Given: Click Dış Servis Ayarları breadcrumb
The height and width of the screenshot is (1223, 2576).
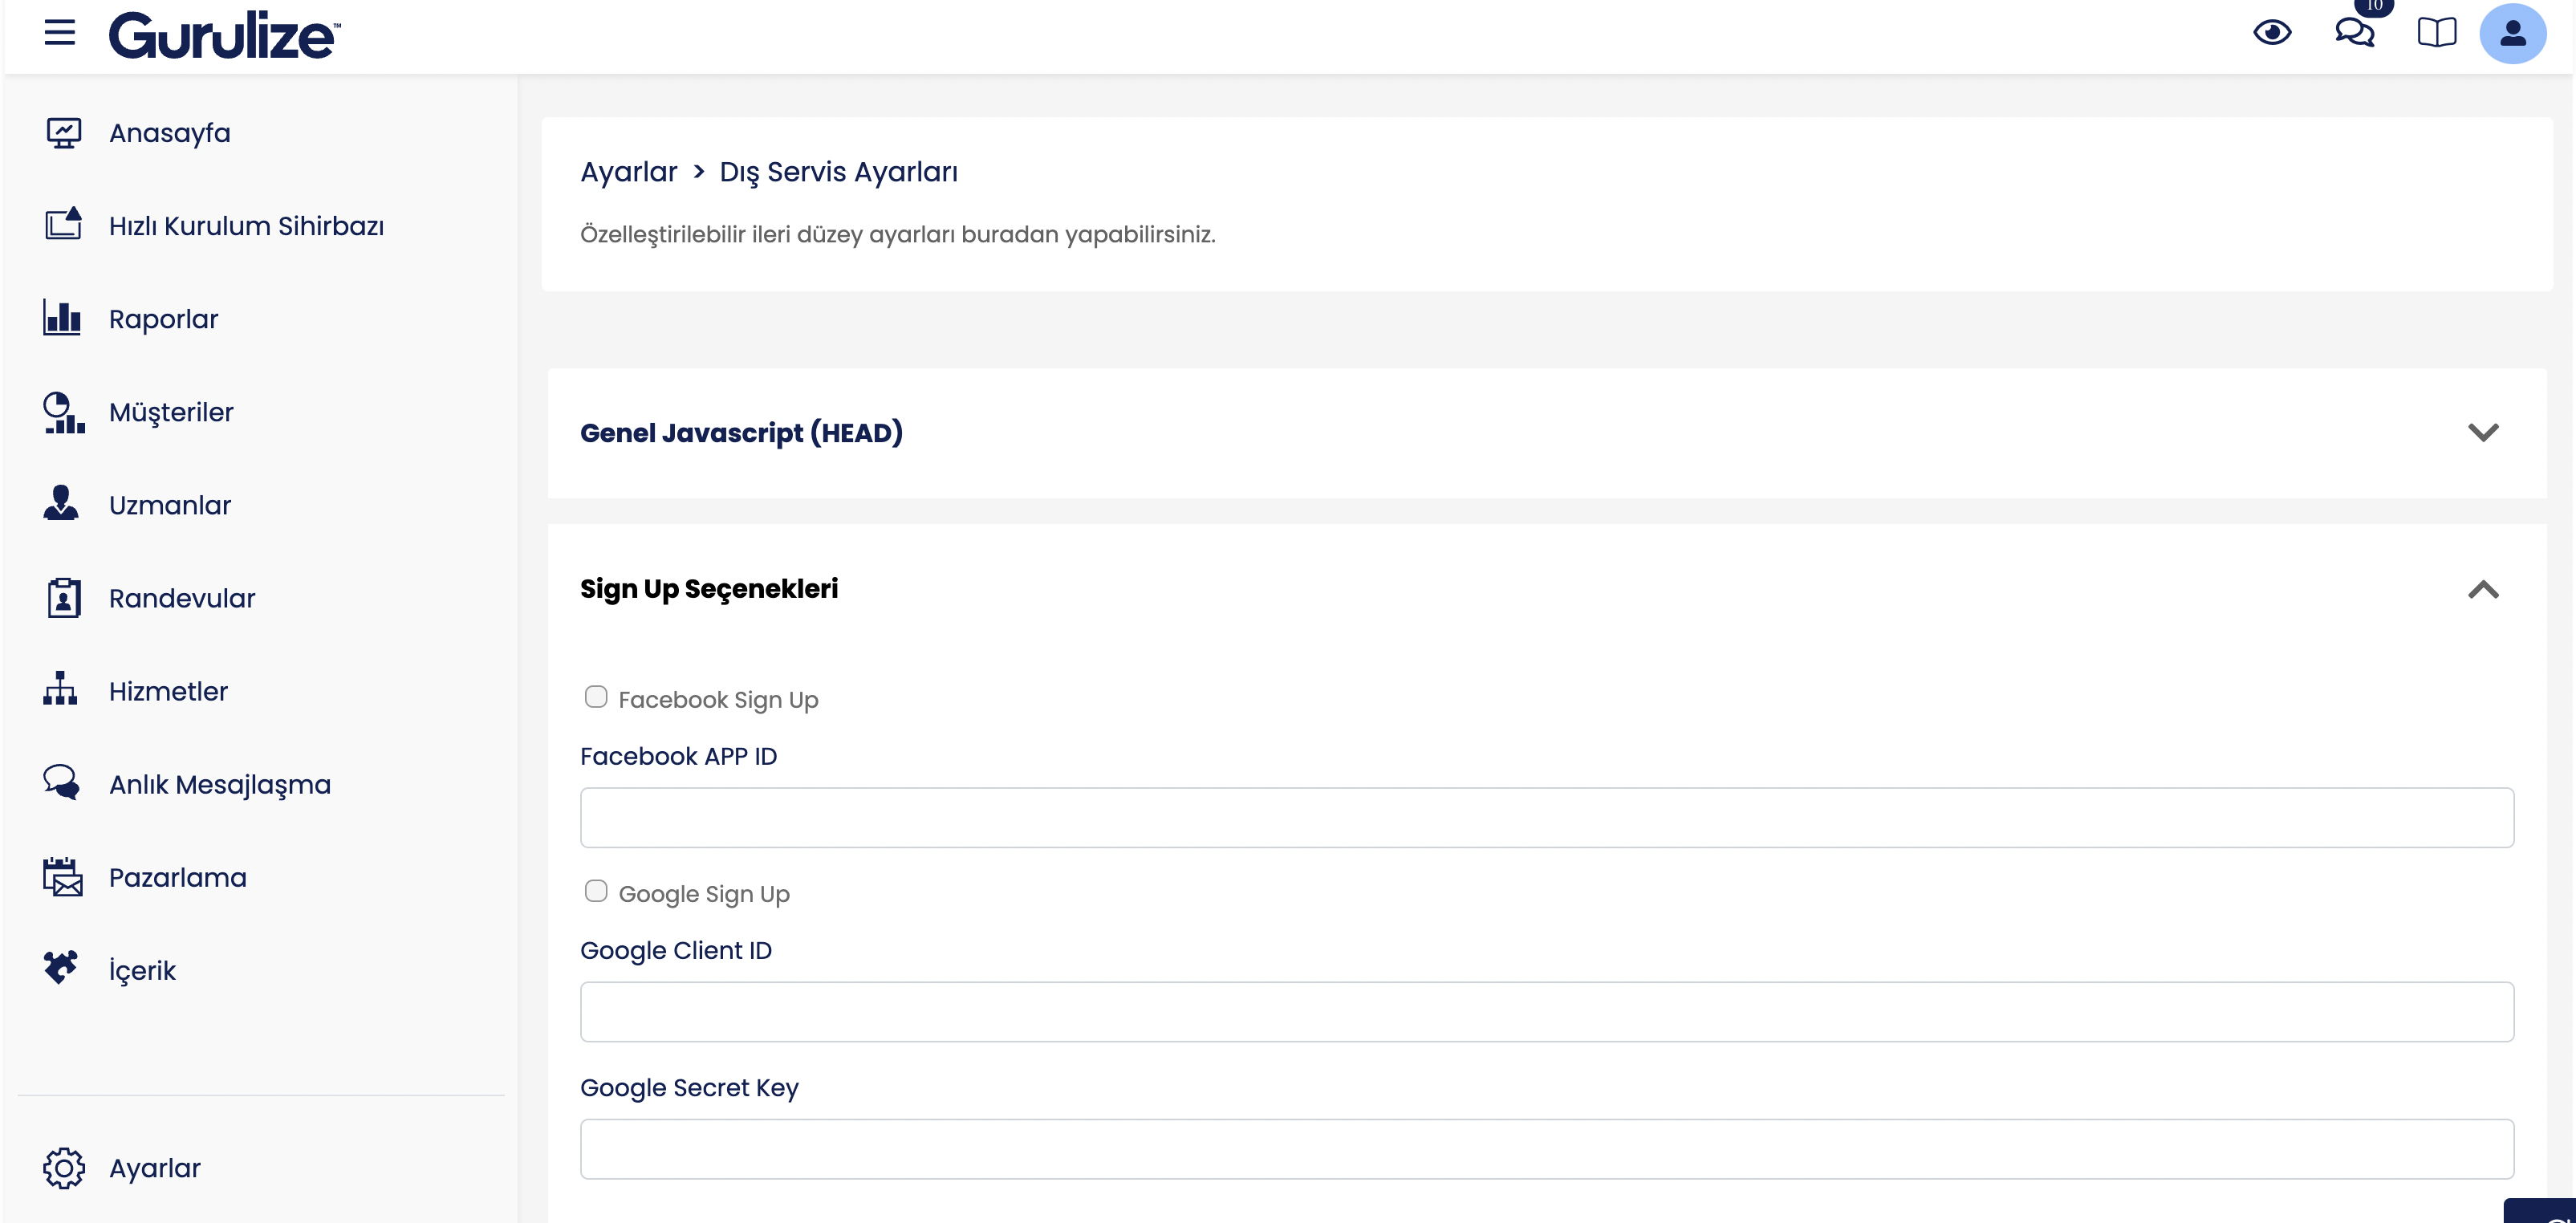Looking at the screenshot, I should click(838, 172).
